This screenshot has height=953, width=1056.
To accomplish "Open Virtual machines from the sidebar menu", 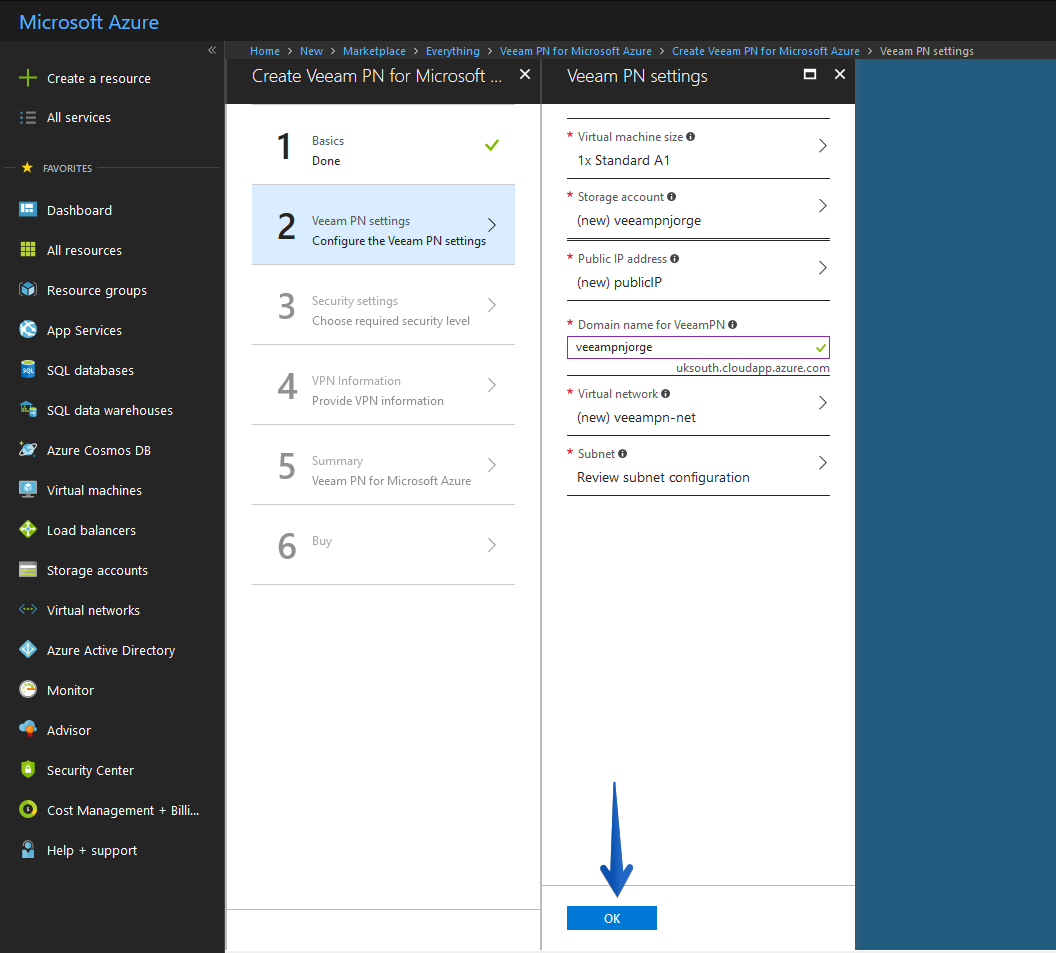I will 94,490.
